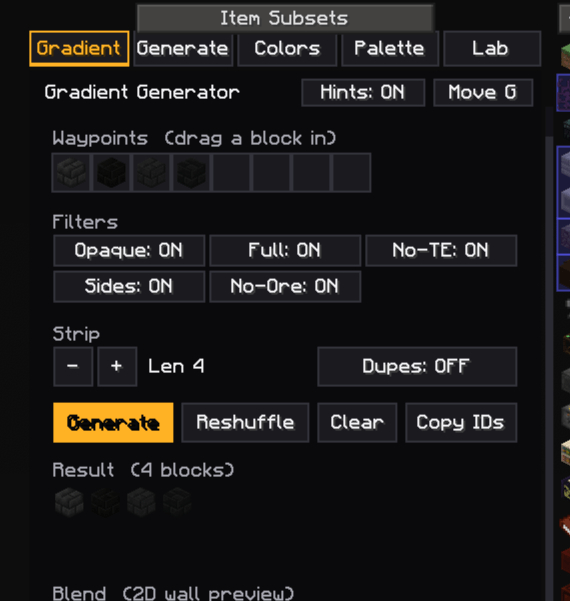Click the third result block icon
Viewport: 570px width, 601px height.
pos(141,501)
